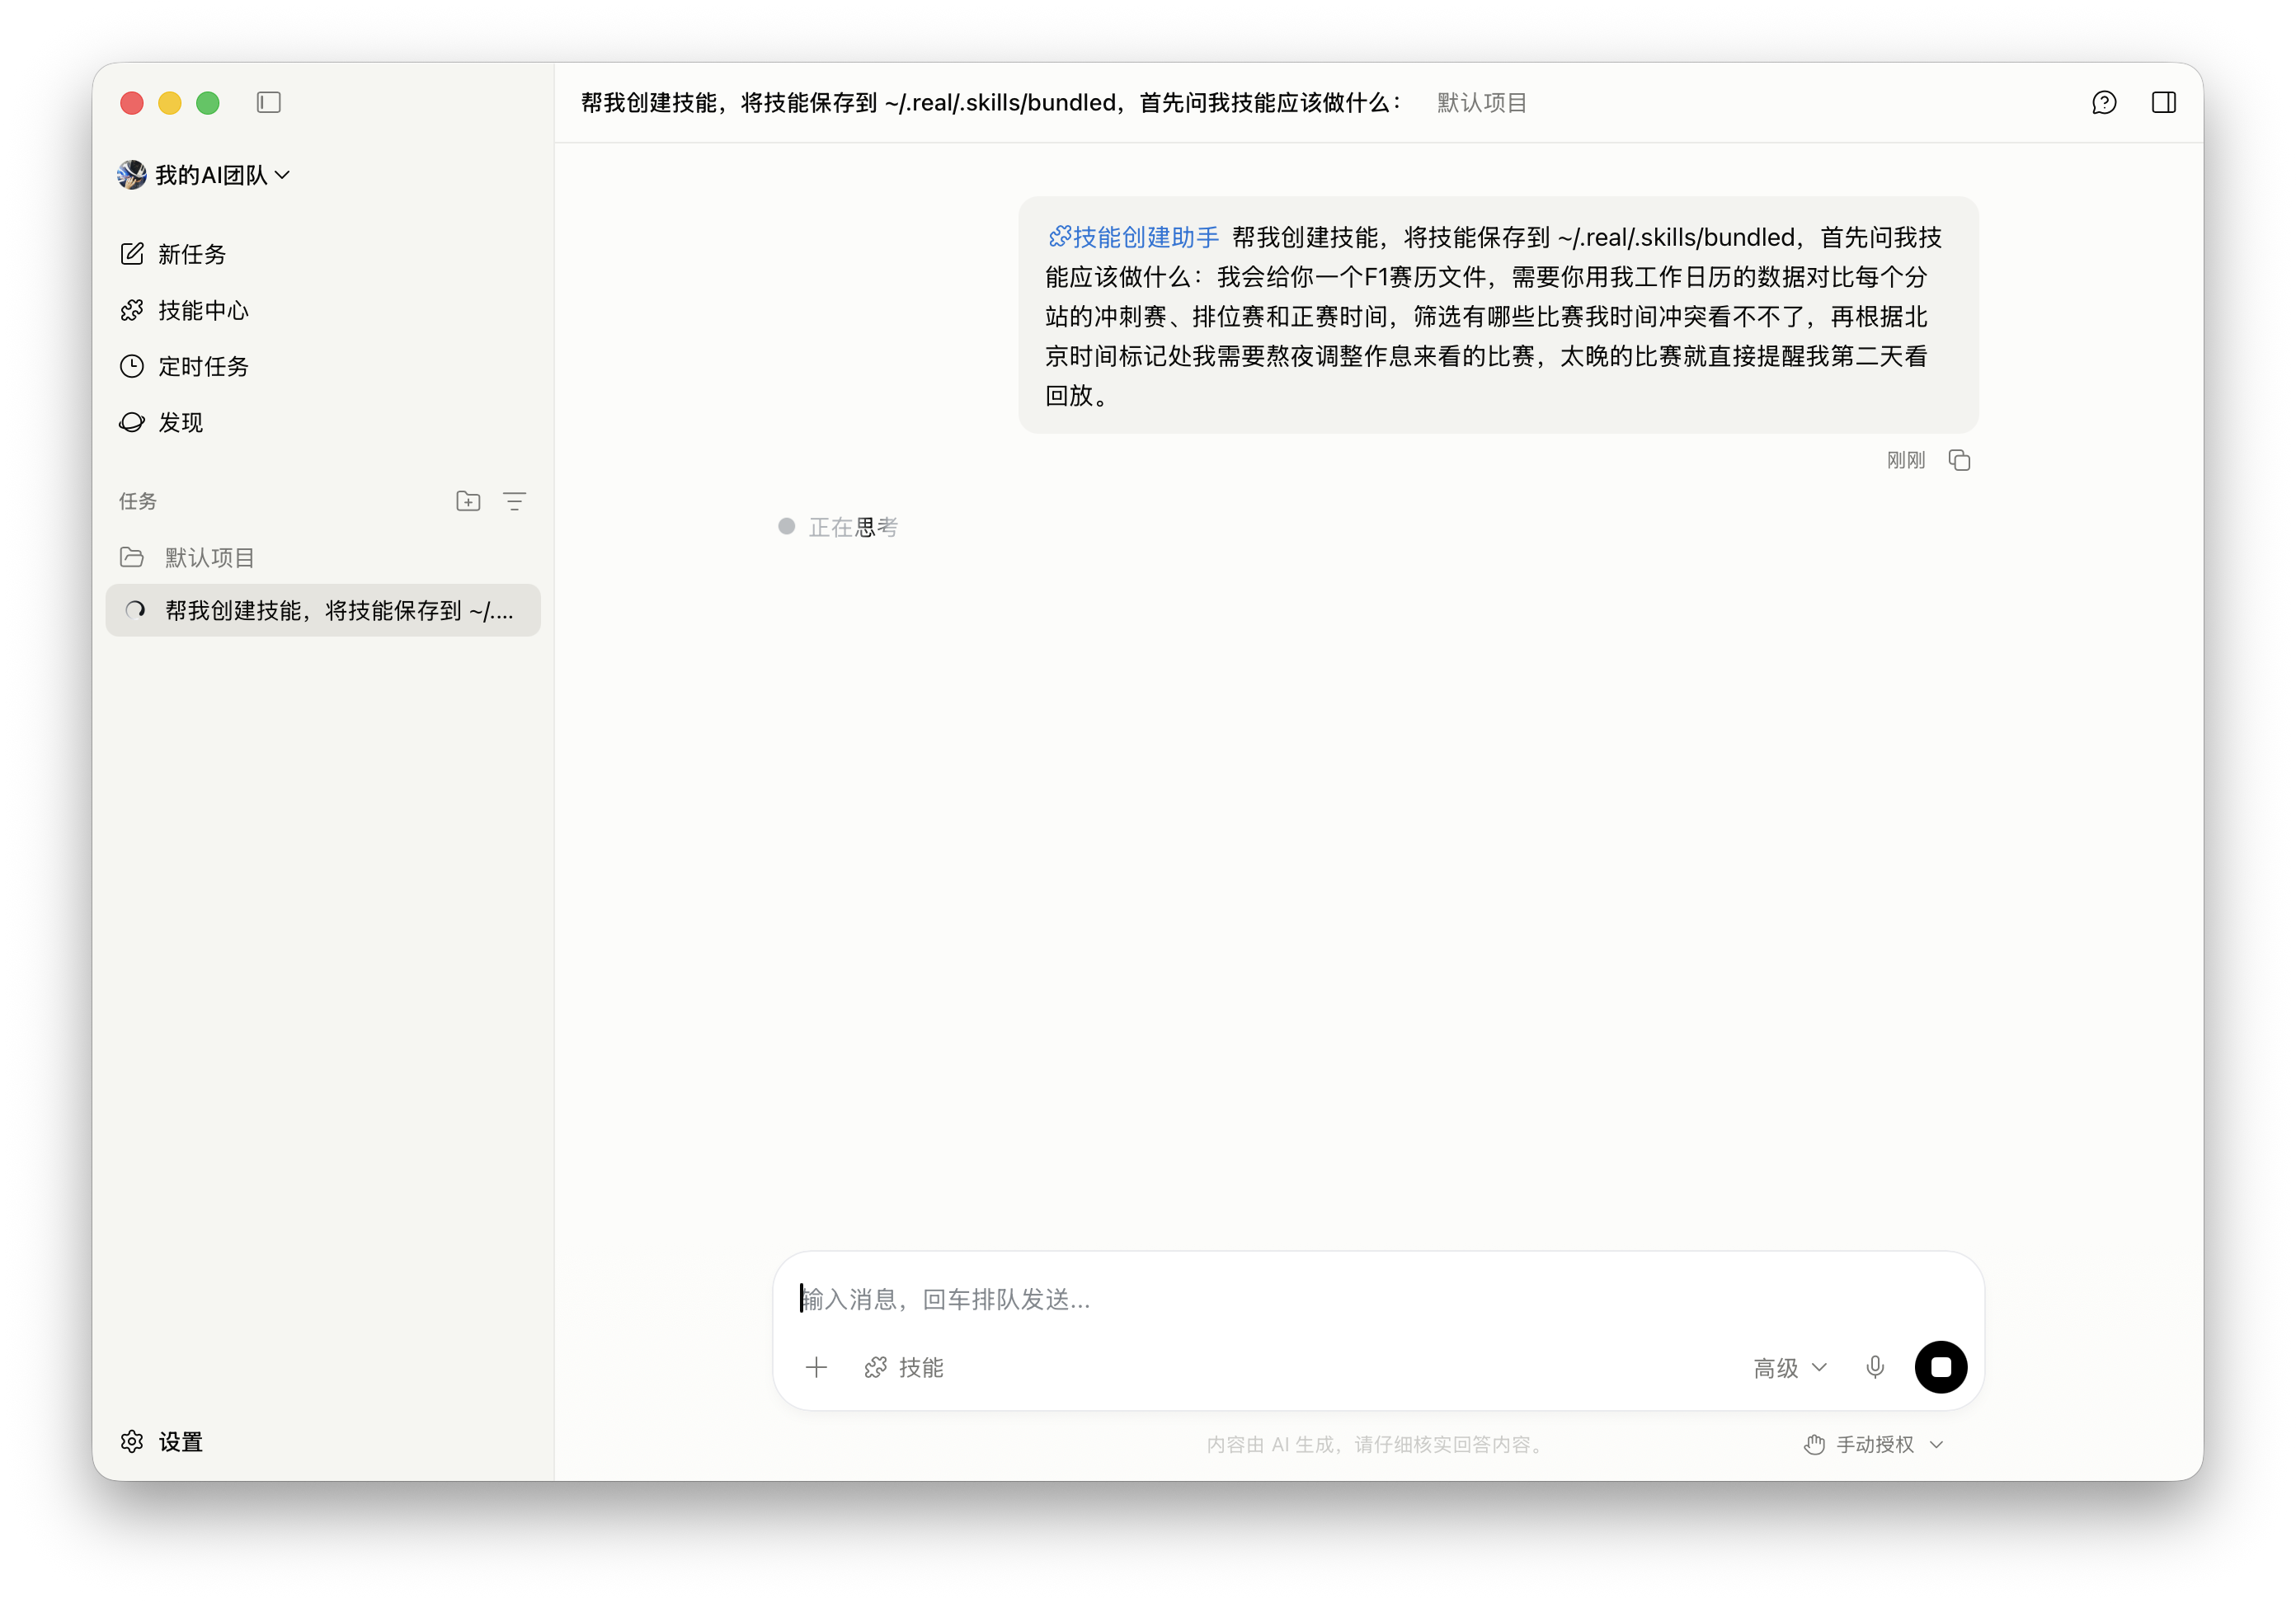Activate the microphone voice input icon
This screenshot has width=2296, height=1603.
(x=1875, y=1367)
